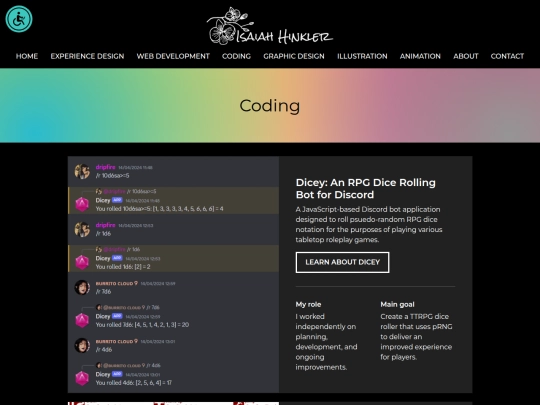Viewport: 540px width, 405px height.
Task: Click the 'I worked independently' role text
Action: (x=326, y=342)
